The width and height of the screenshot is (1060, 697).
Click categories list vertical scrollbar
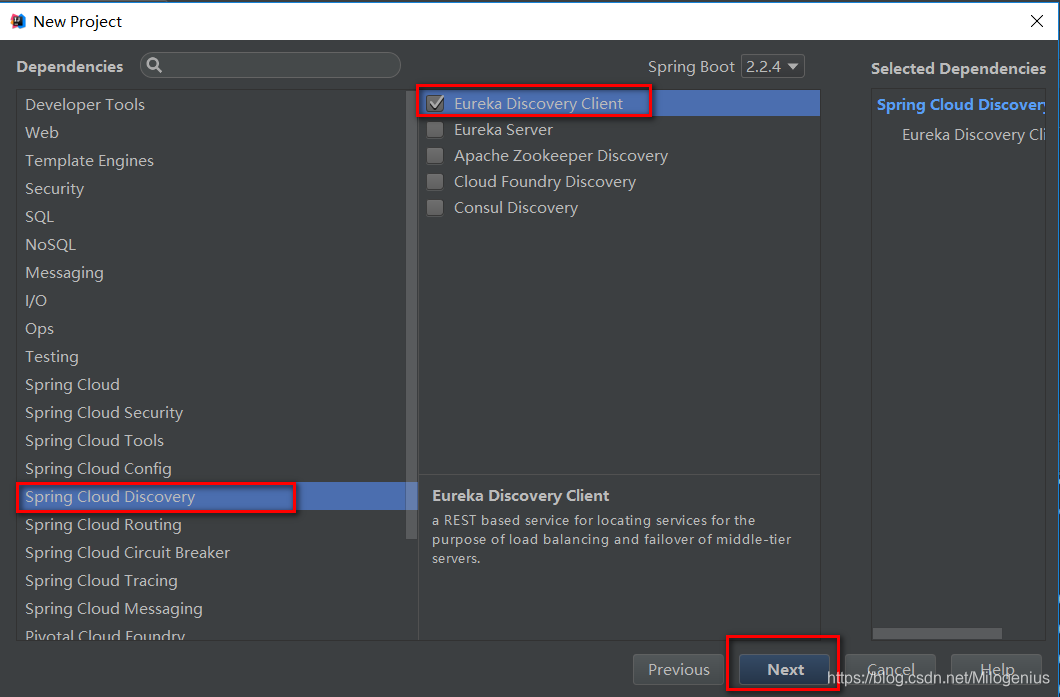(x=412, y=315)
